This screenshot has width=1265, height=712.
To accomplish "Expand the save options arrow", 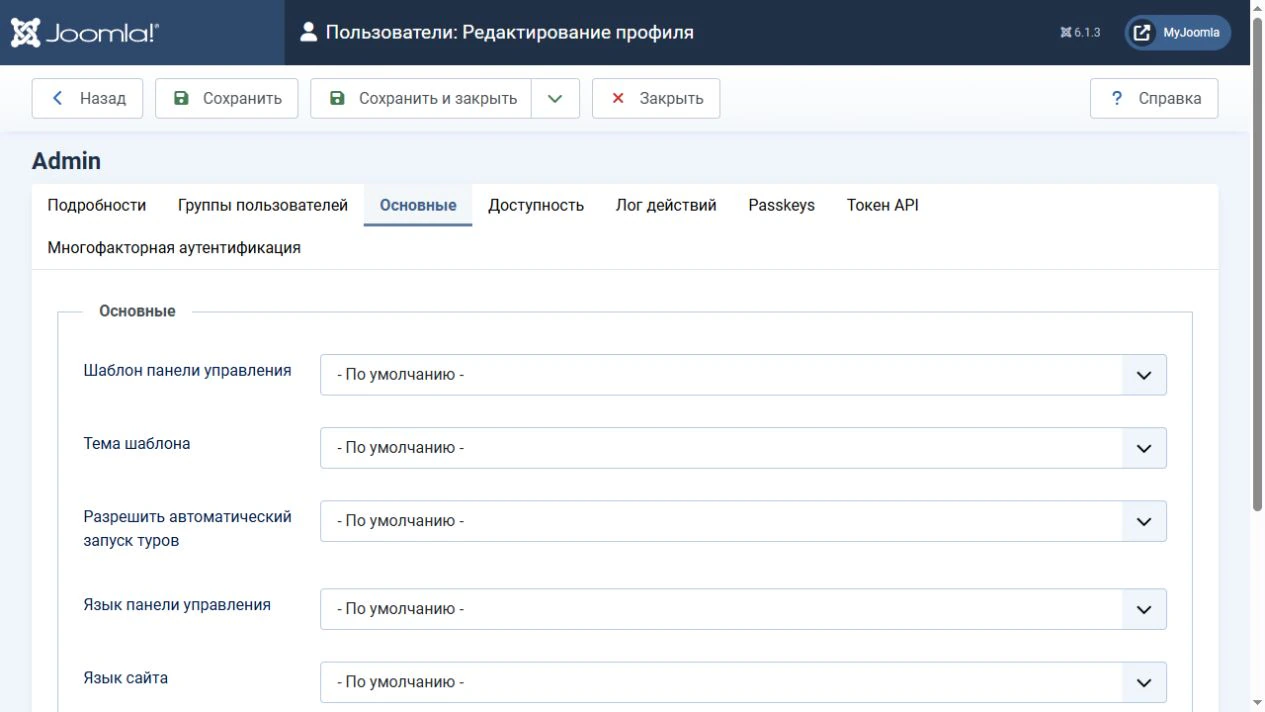I will click(x=556, y=98).
